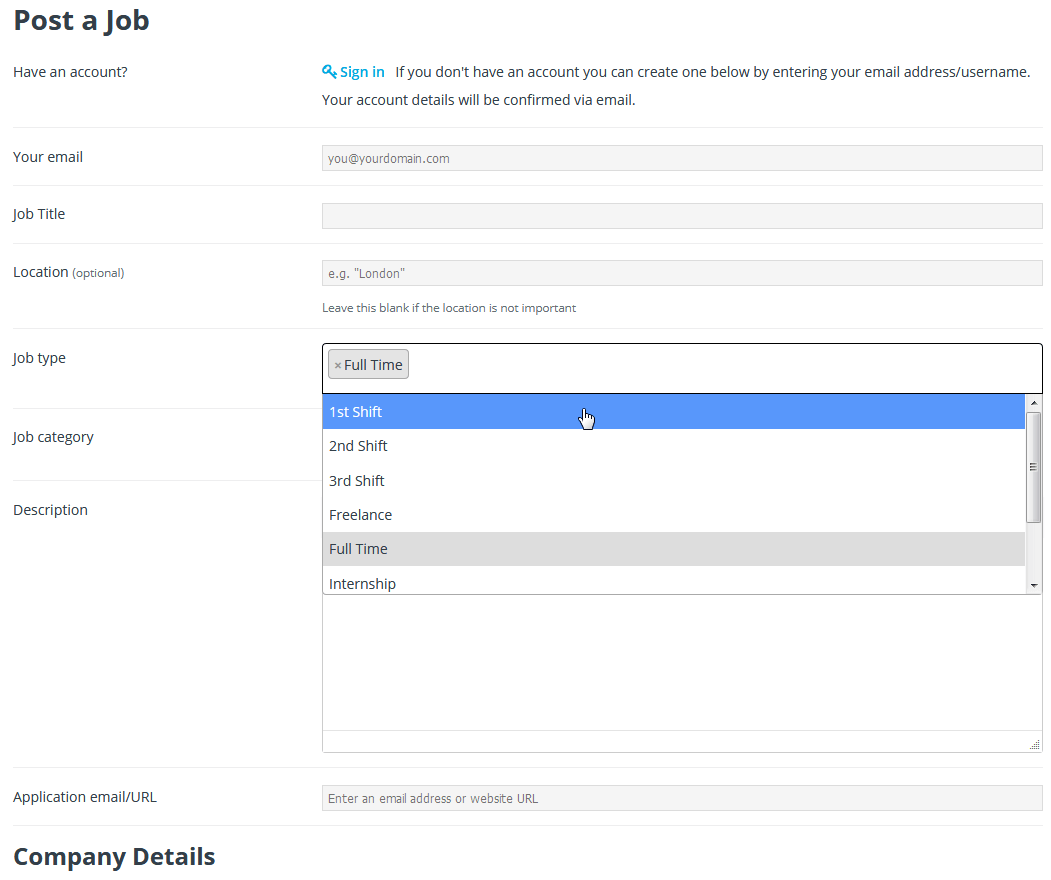Screen dimensions: 1051x880
Task: Click the 'Company Details' heading
Action: coord(114,857)
